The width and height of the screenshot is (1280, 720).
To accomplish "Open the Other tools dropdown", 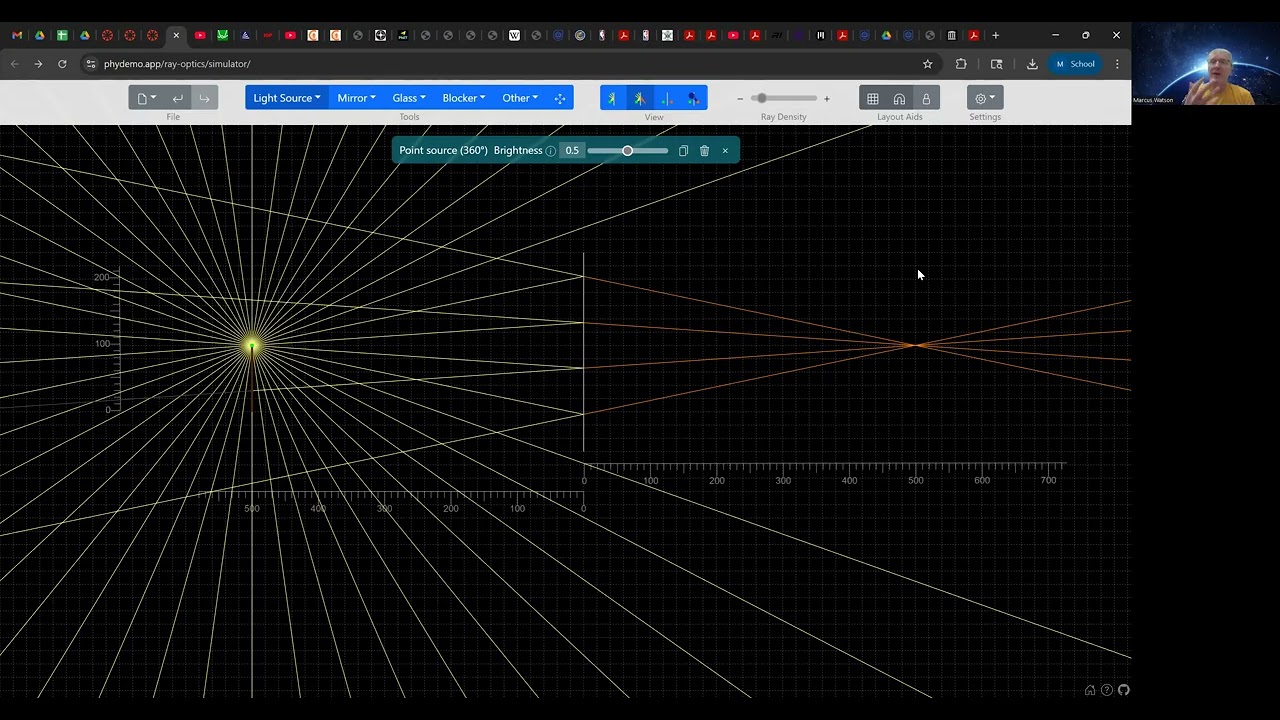I will pyautogui.click(x=520, y=98).
